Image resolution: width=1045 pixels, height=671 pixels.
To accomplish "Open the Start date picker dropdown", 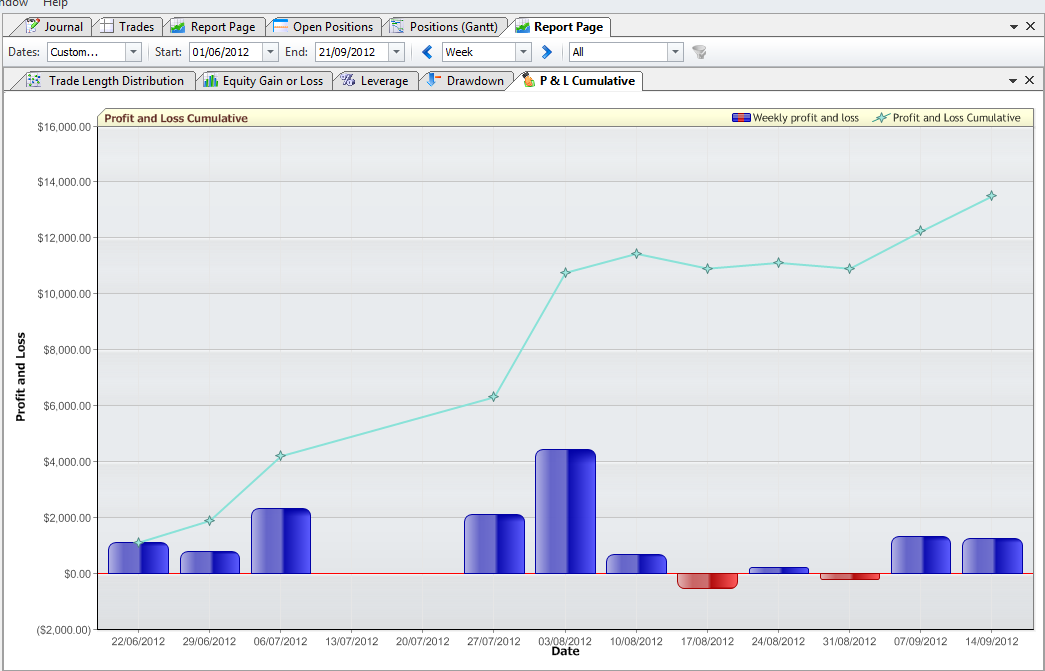I will click(270, 52).
